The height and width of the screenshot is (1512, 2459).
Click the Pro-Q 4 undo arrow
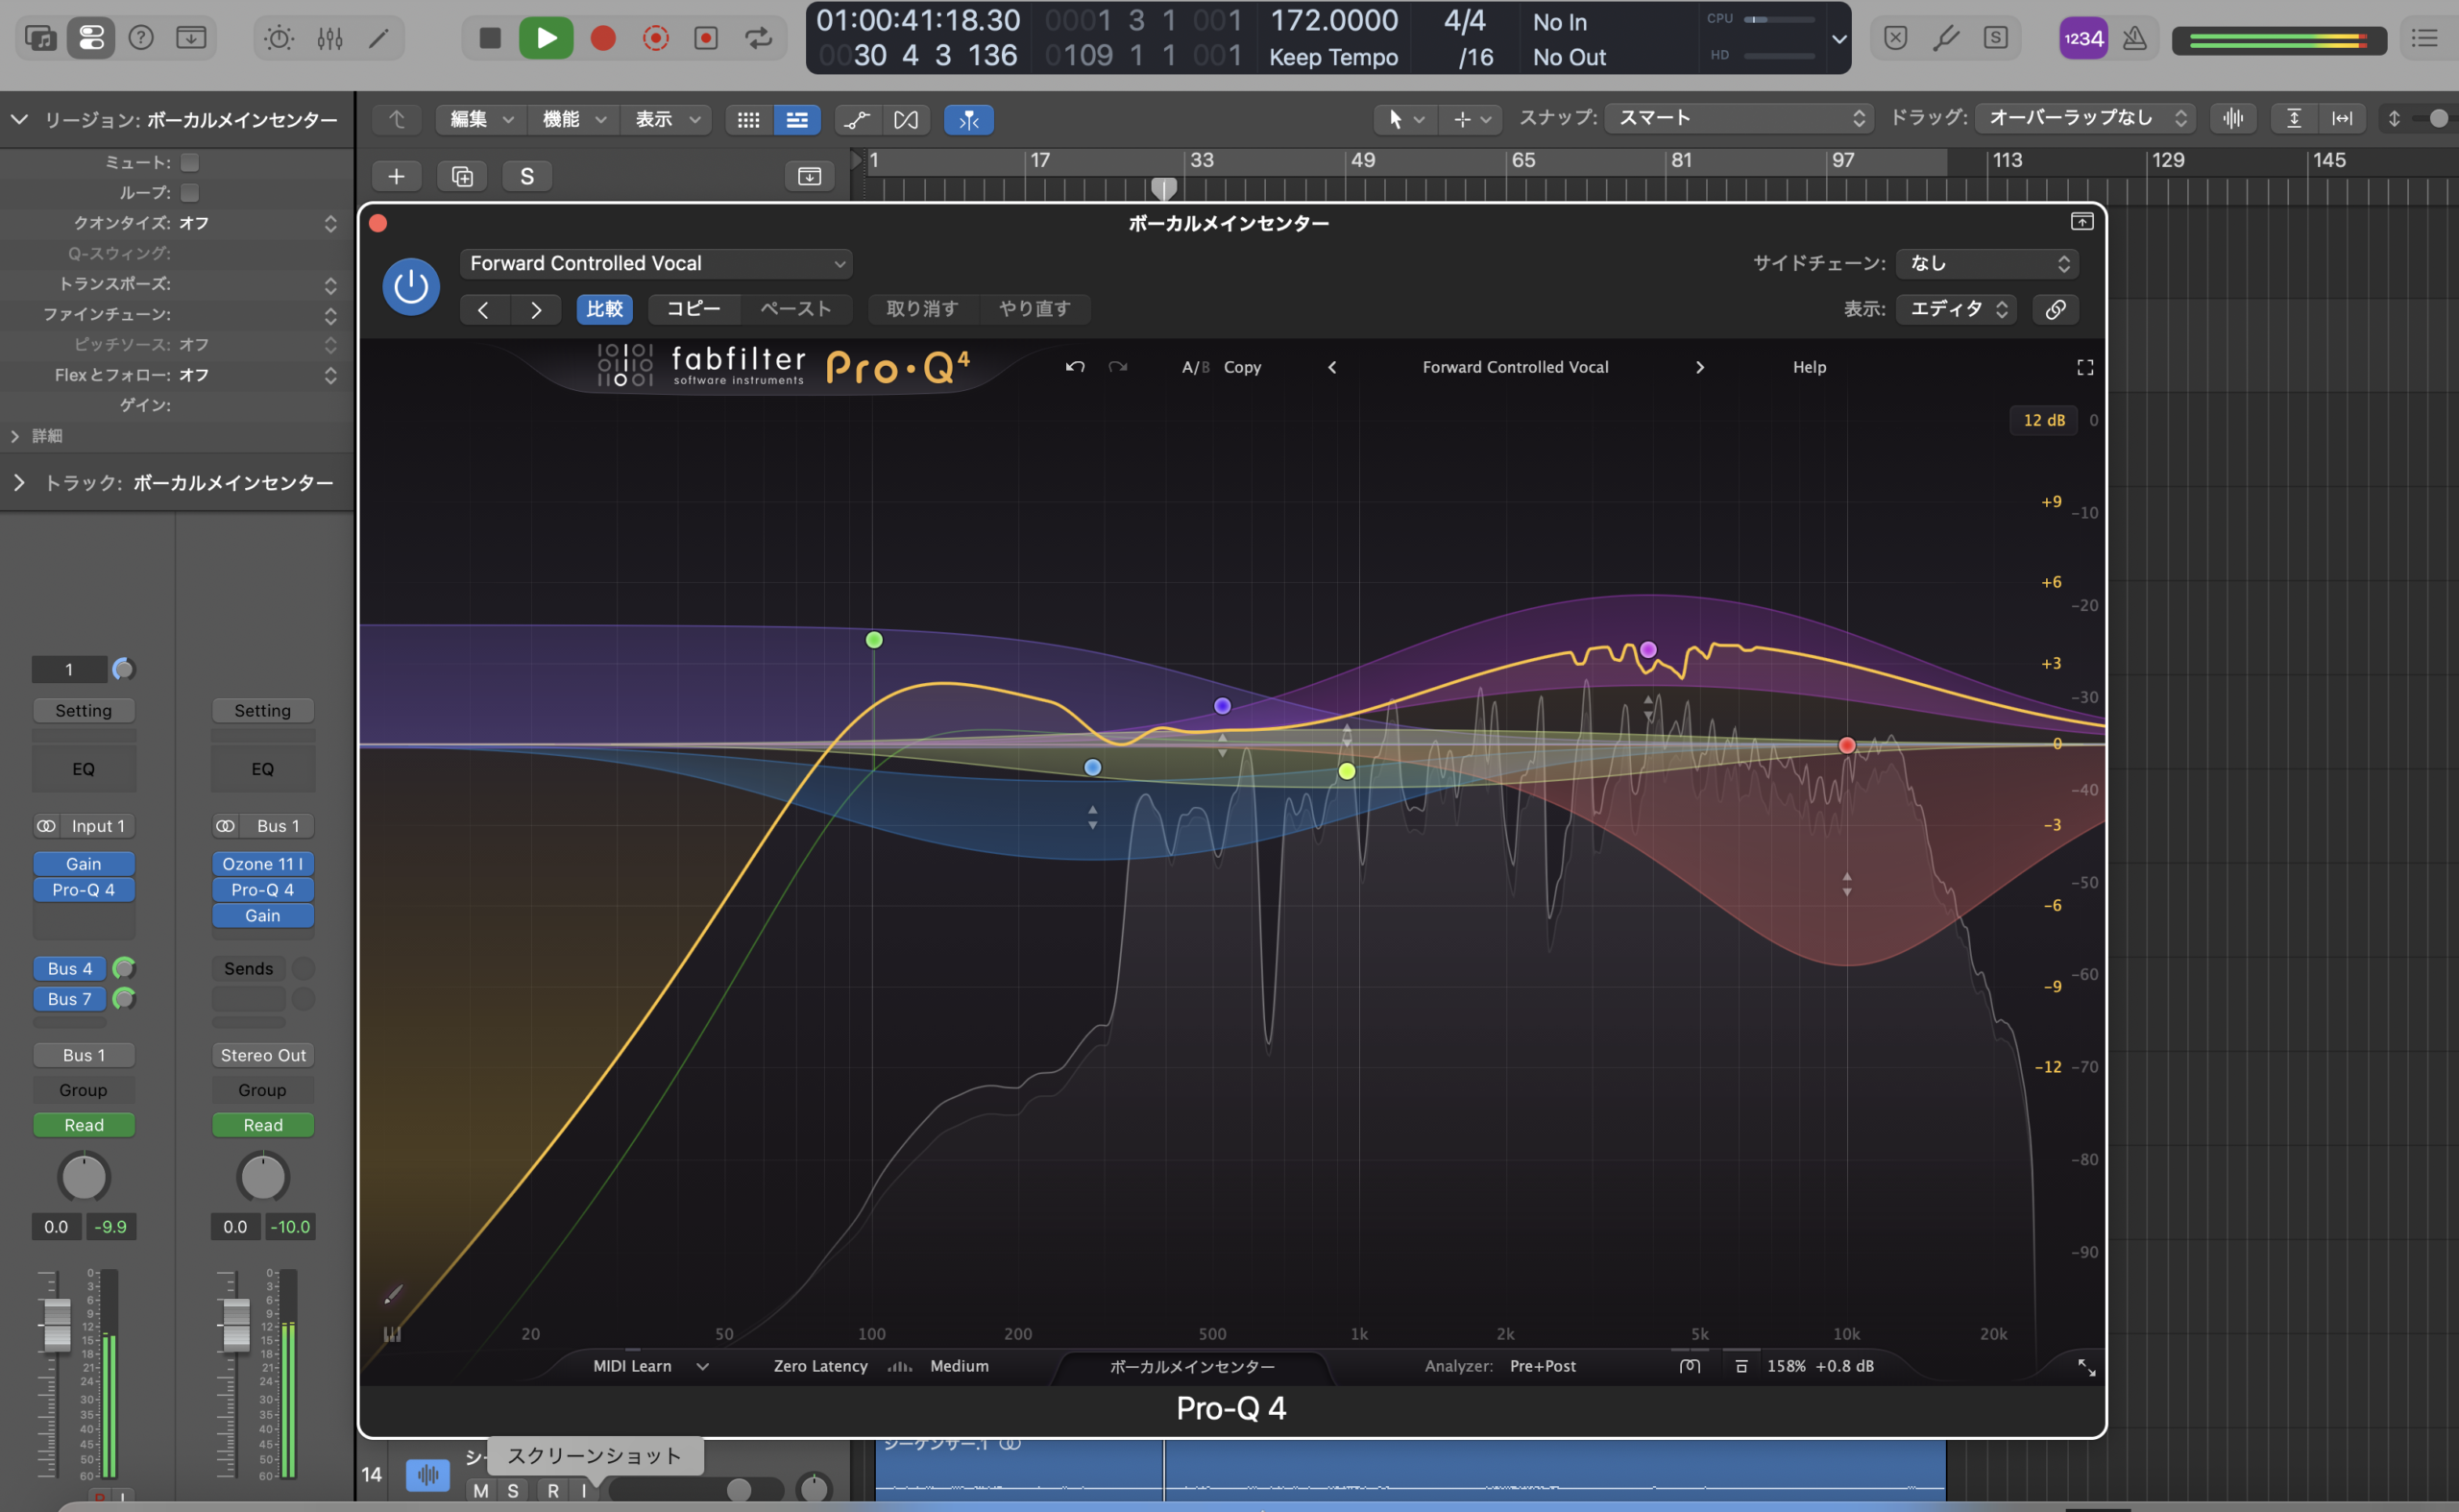click(x=1075, y=367)
